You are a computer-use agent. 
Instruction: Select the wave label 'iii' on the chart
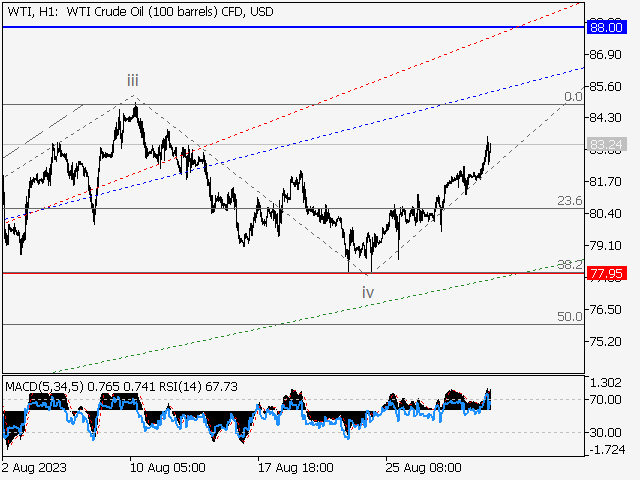tap(133, 80)
